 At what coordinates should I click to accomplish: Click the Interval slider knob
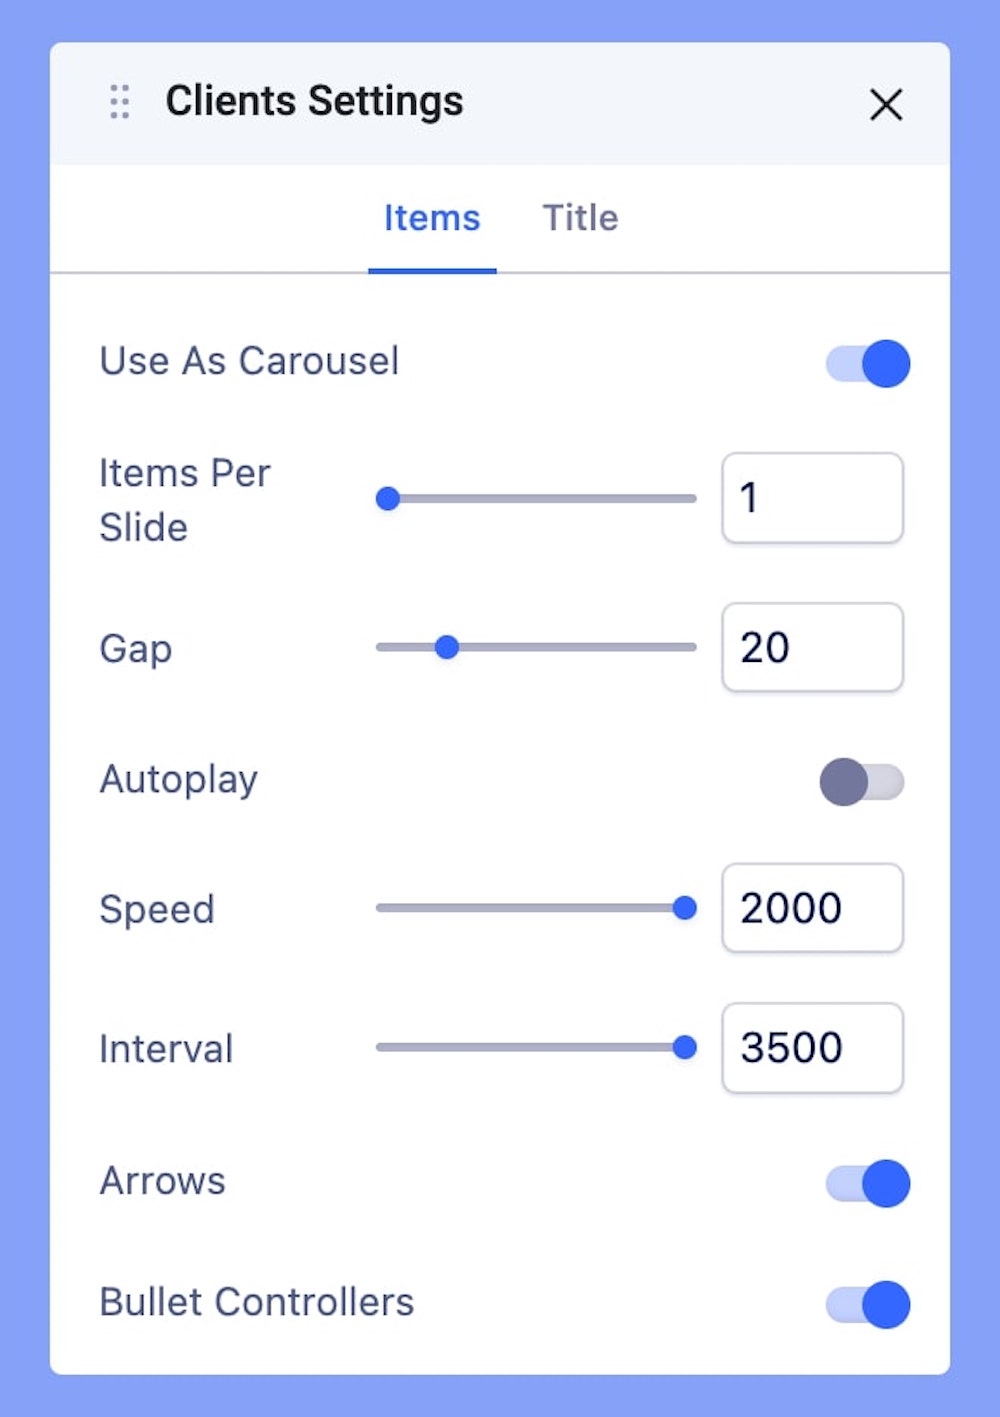click(685, 1047)
